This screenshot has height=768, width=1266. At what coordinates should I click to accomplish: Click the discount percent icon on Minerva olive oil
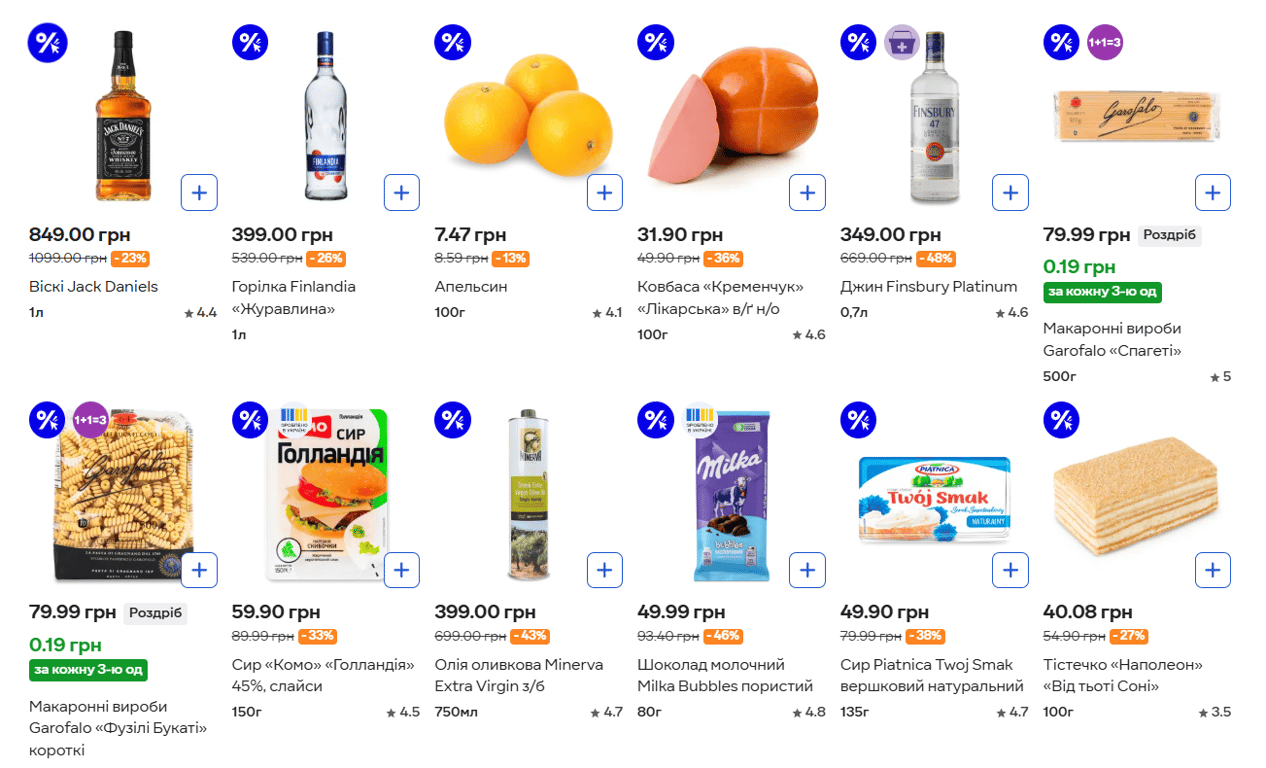453,420
